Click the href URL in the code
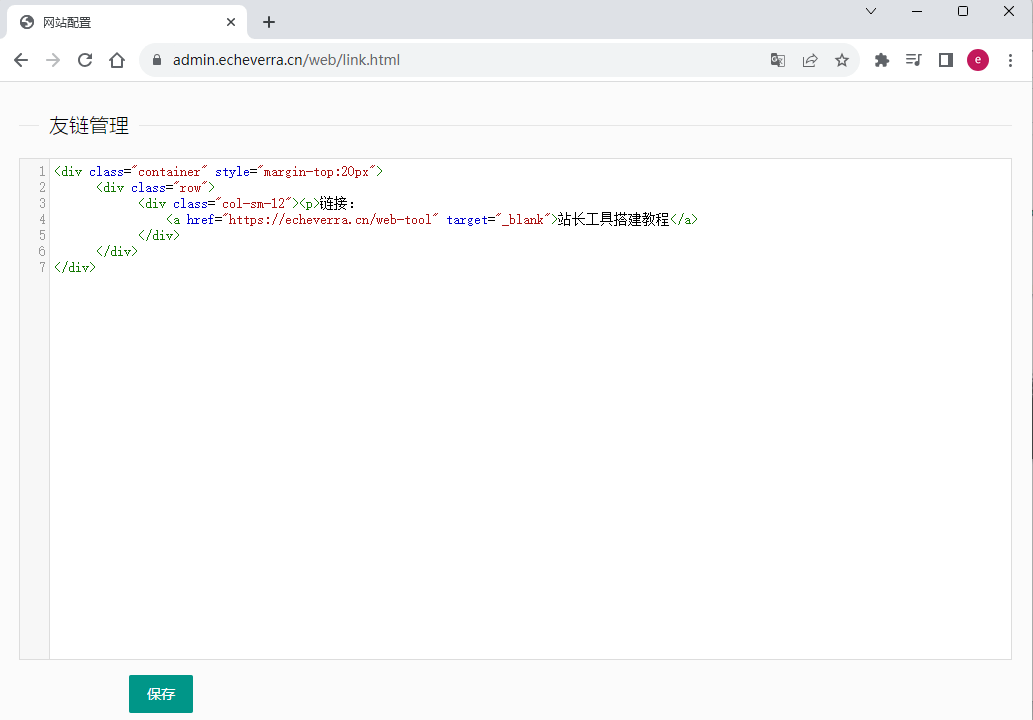The height and width of the screenshot is (720, 1033). click(330, 219)
